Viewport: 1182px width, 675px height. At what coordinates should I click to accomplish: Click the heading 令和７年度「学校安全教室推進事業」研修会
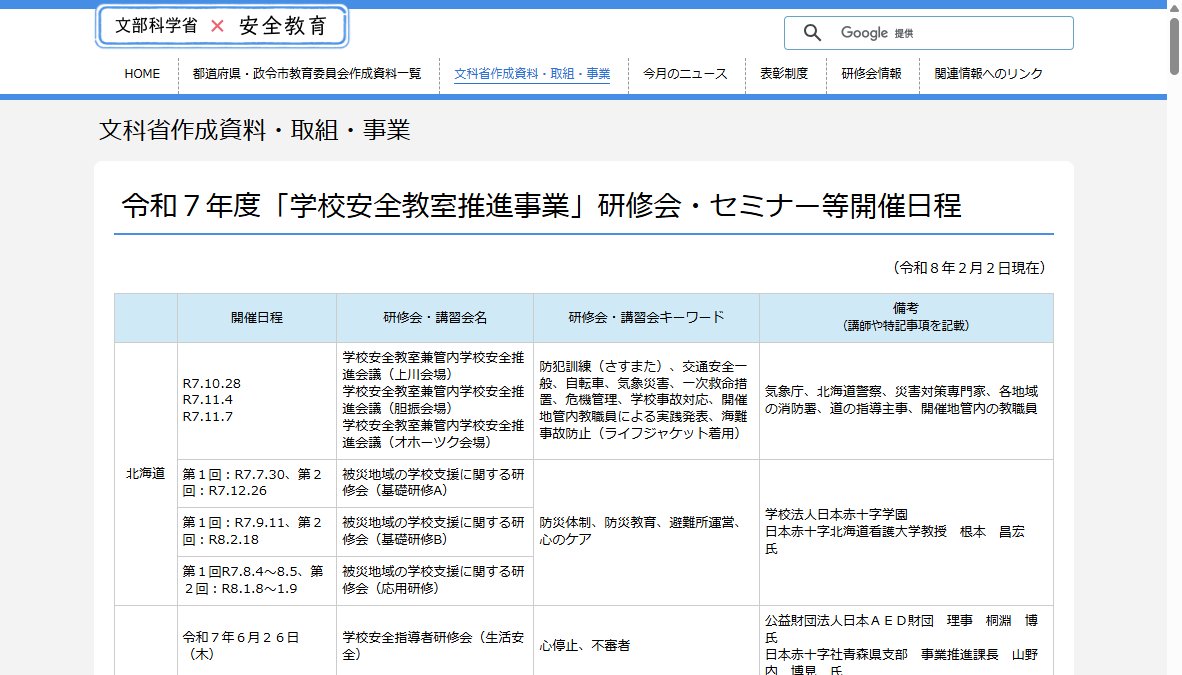541,205
